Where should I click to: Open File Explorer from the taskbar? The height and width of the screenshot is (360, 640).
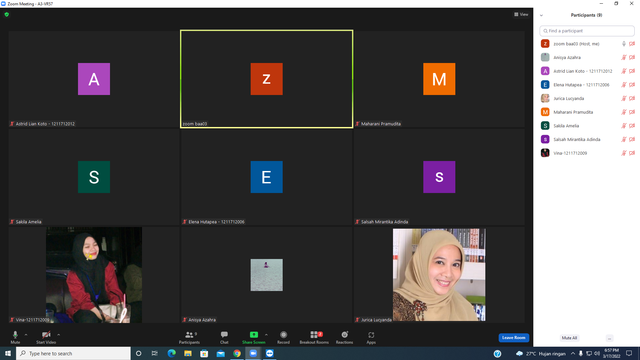pos(188,353)
